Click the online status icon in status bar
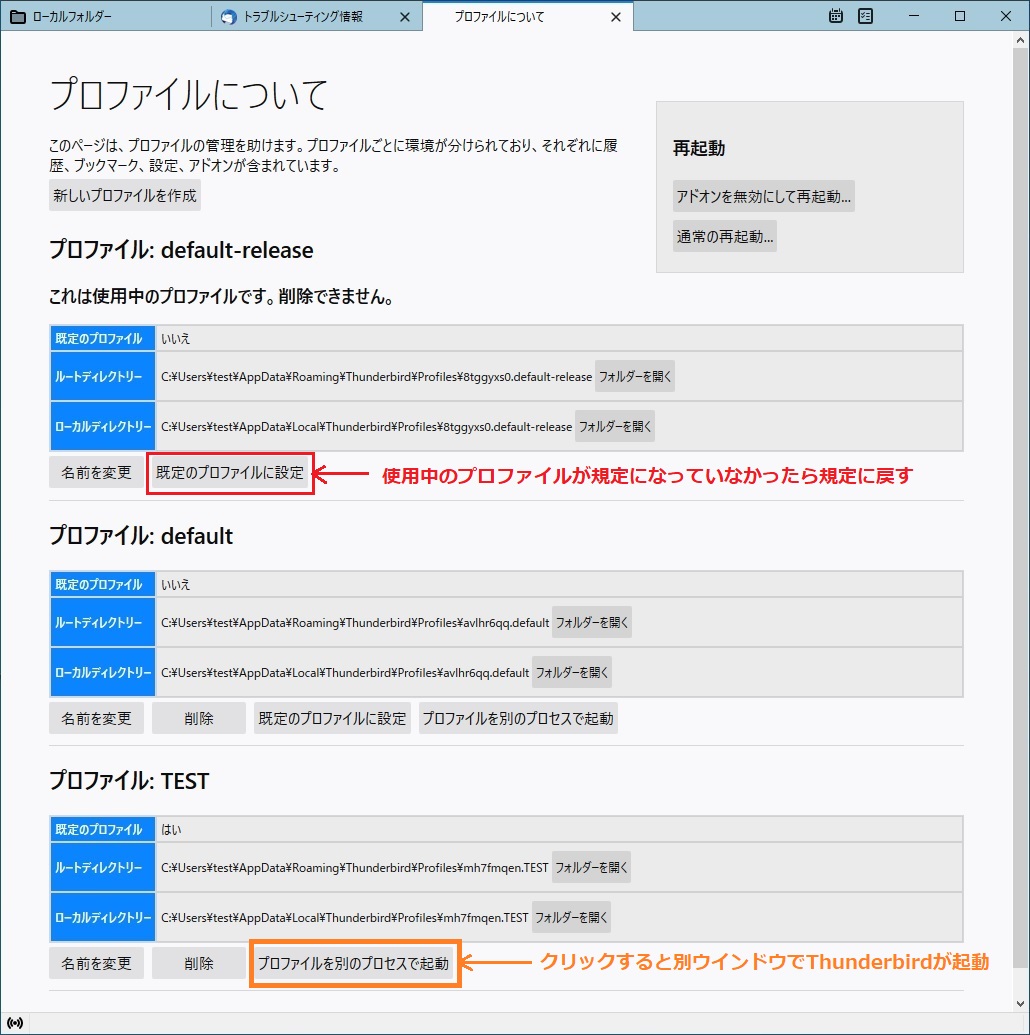This screenshot has height=1035, width=1030. point(15,1023)
